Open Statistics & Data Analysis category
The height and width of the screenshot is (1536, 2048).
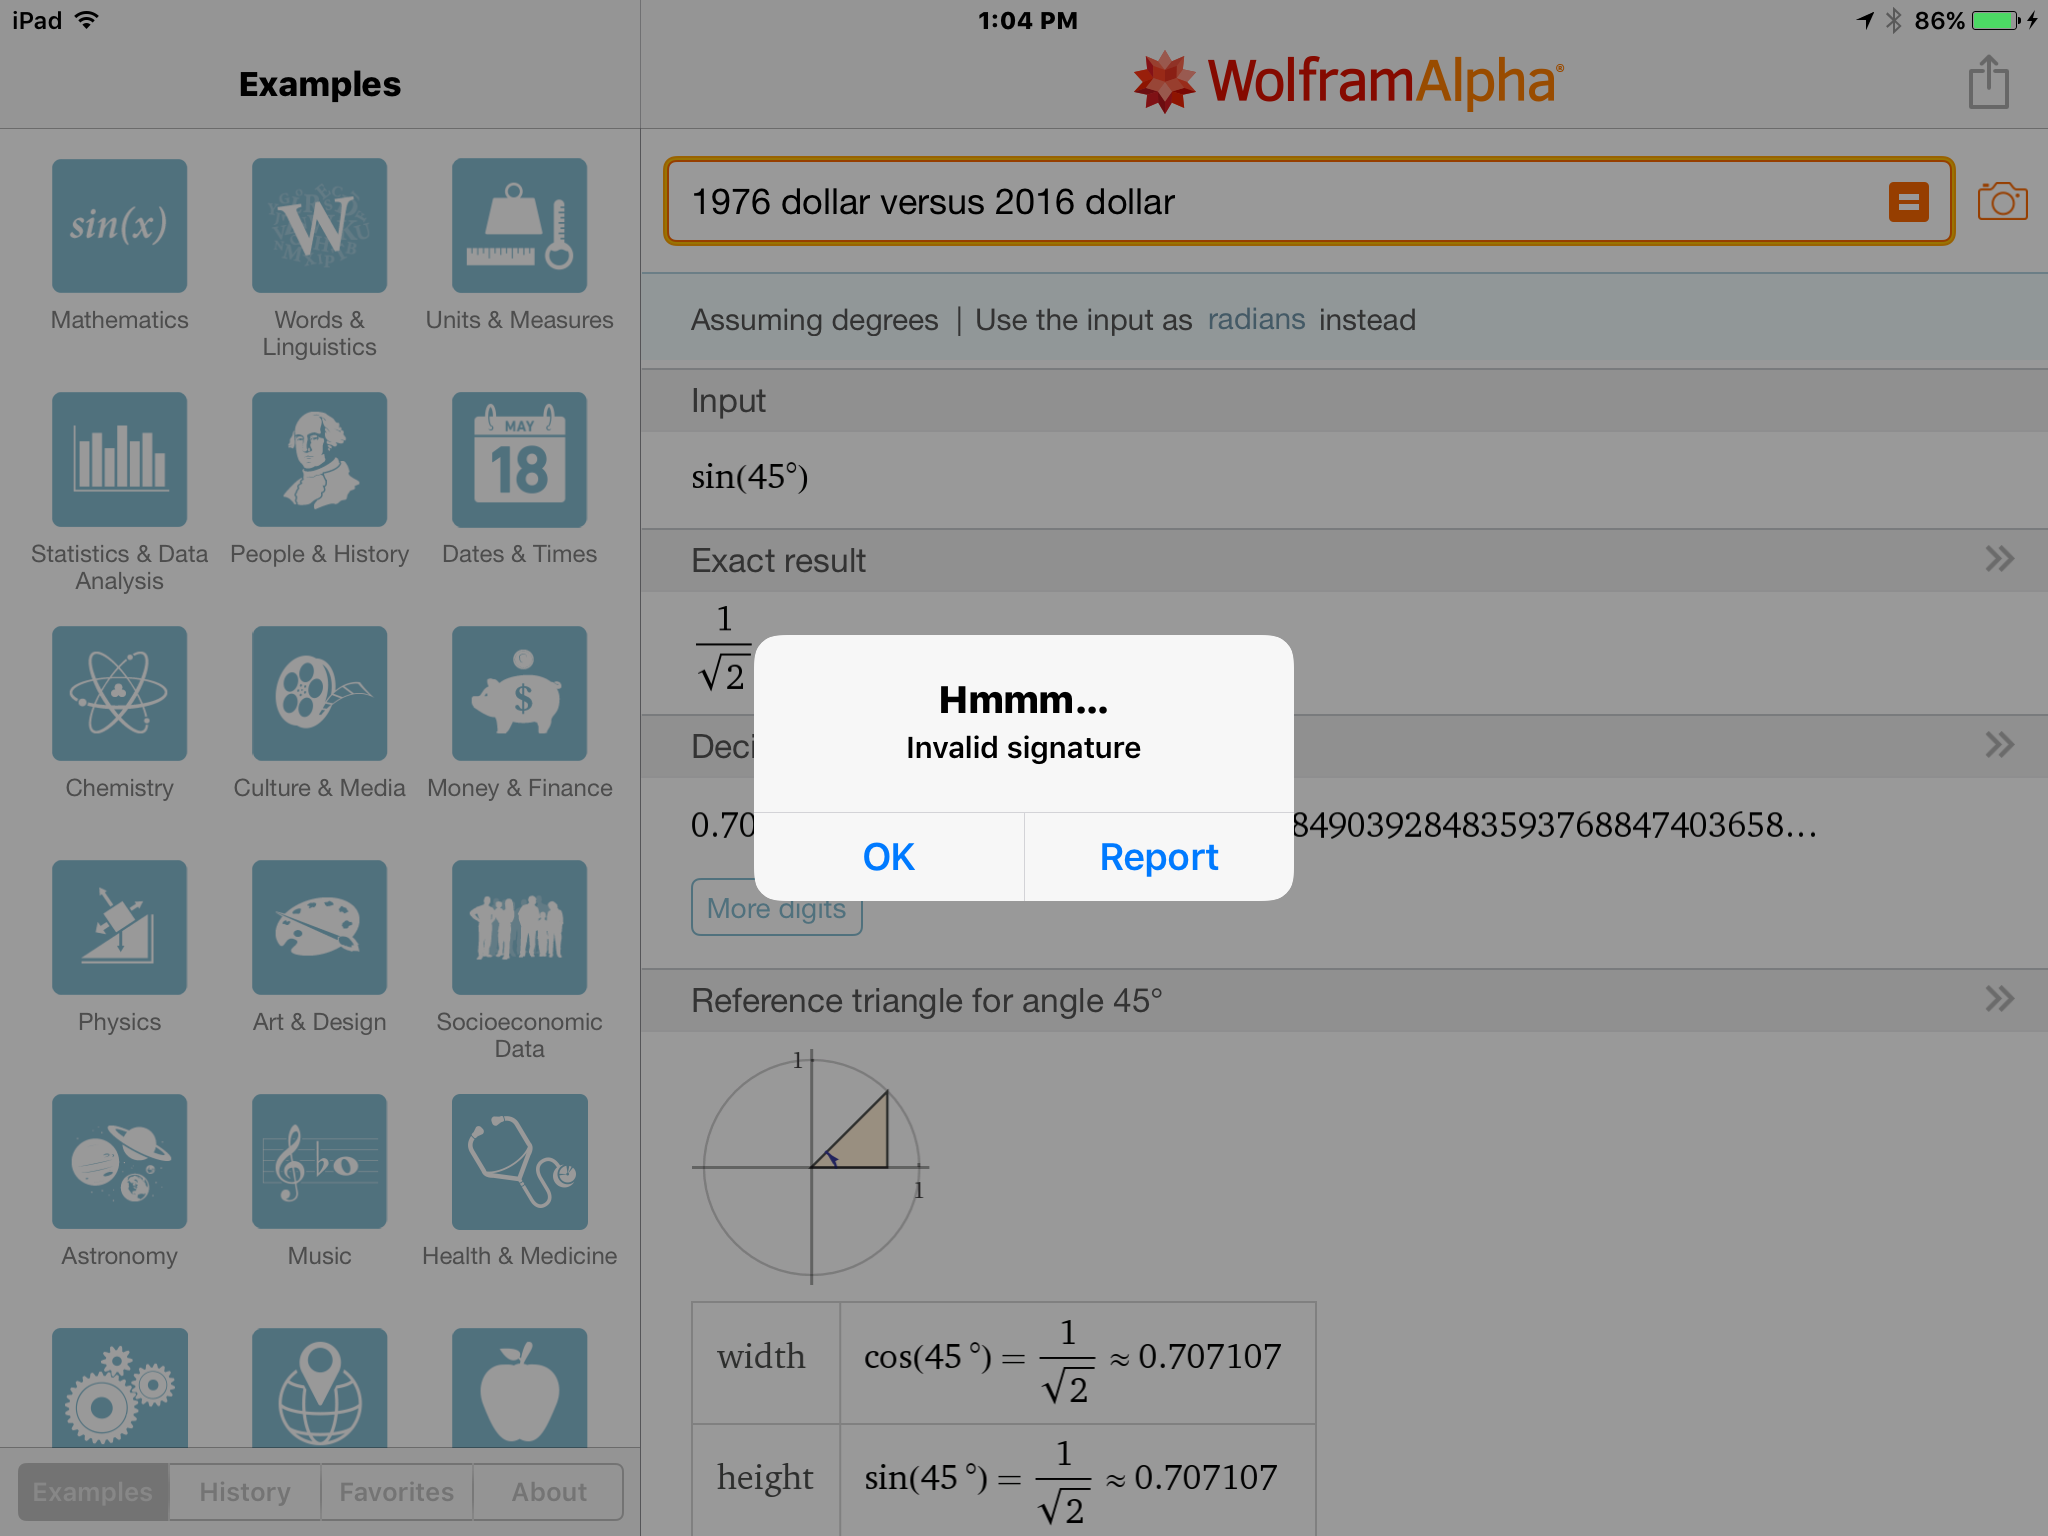tap(119, 460)
